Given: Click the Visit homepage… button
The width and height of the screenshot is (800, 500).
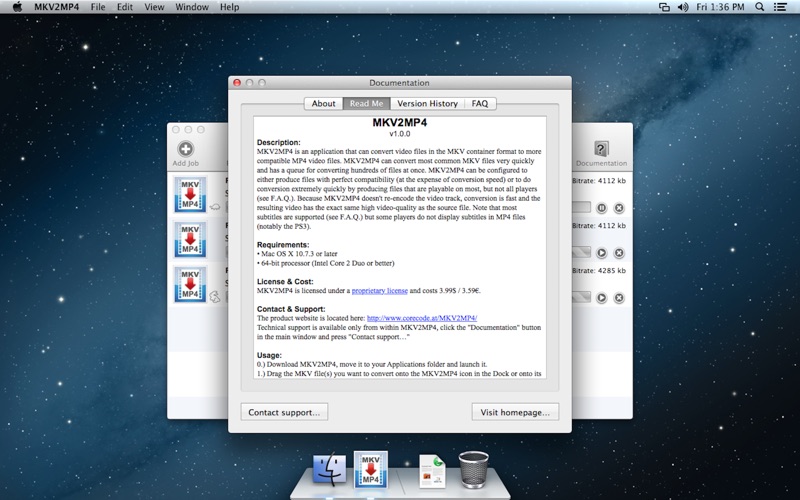Looking at the screenshot, I should point(515,412).
